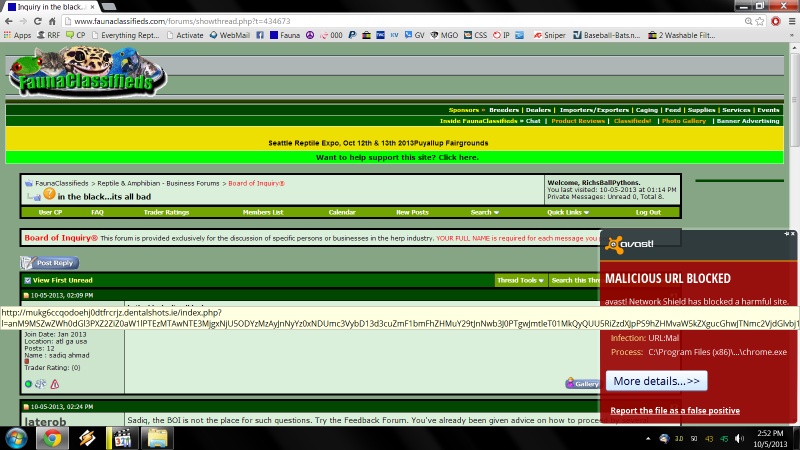Open the Chrome menu hamburger icon
Screen dimensions: 800x450
(x=792, y=21)
